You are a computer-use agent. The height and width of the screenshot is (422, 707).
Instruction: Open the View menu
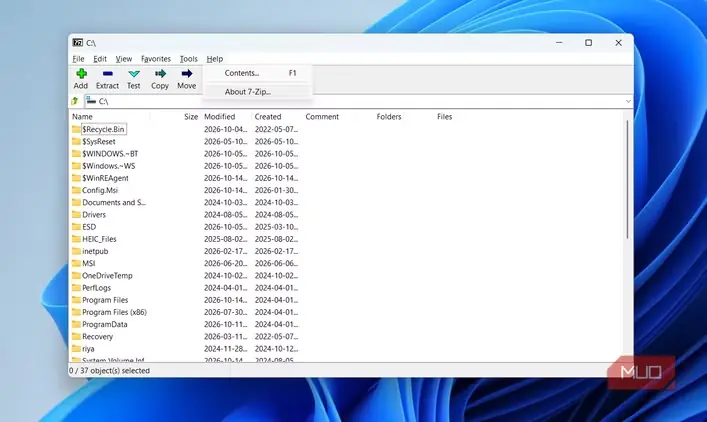click(124, 59)
